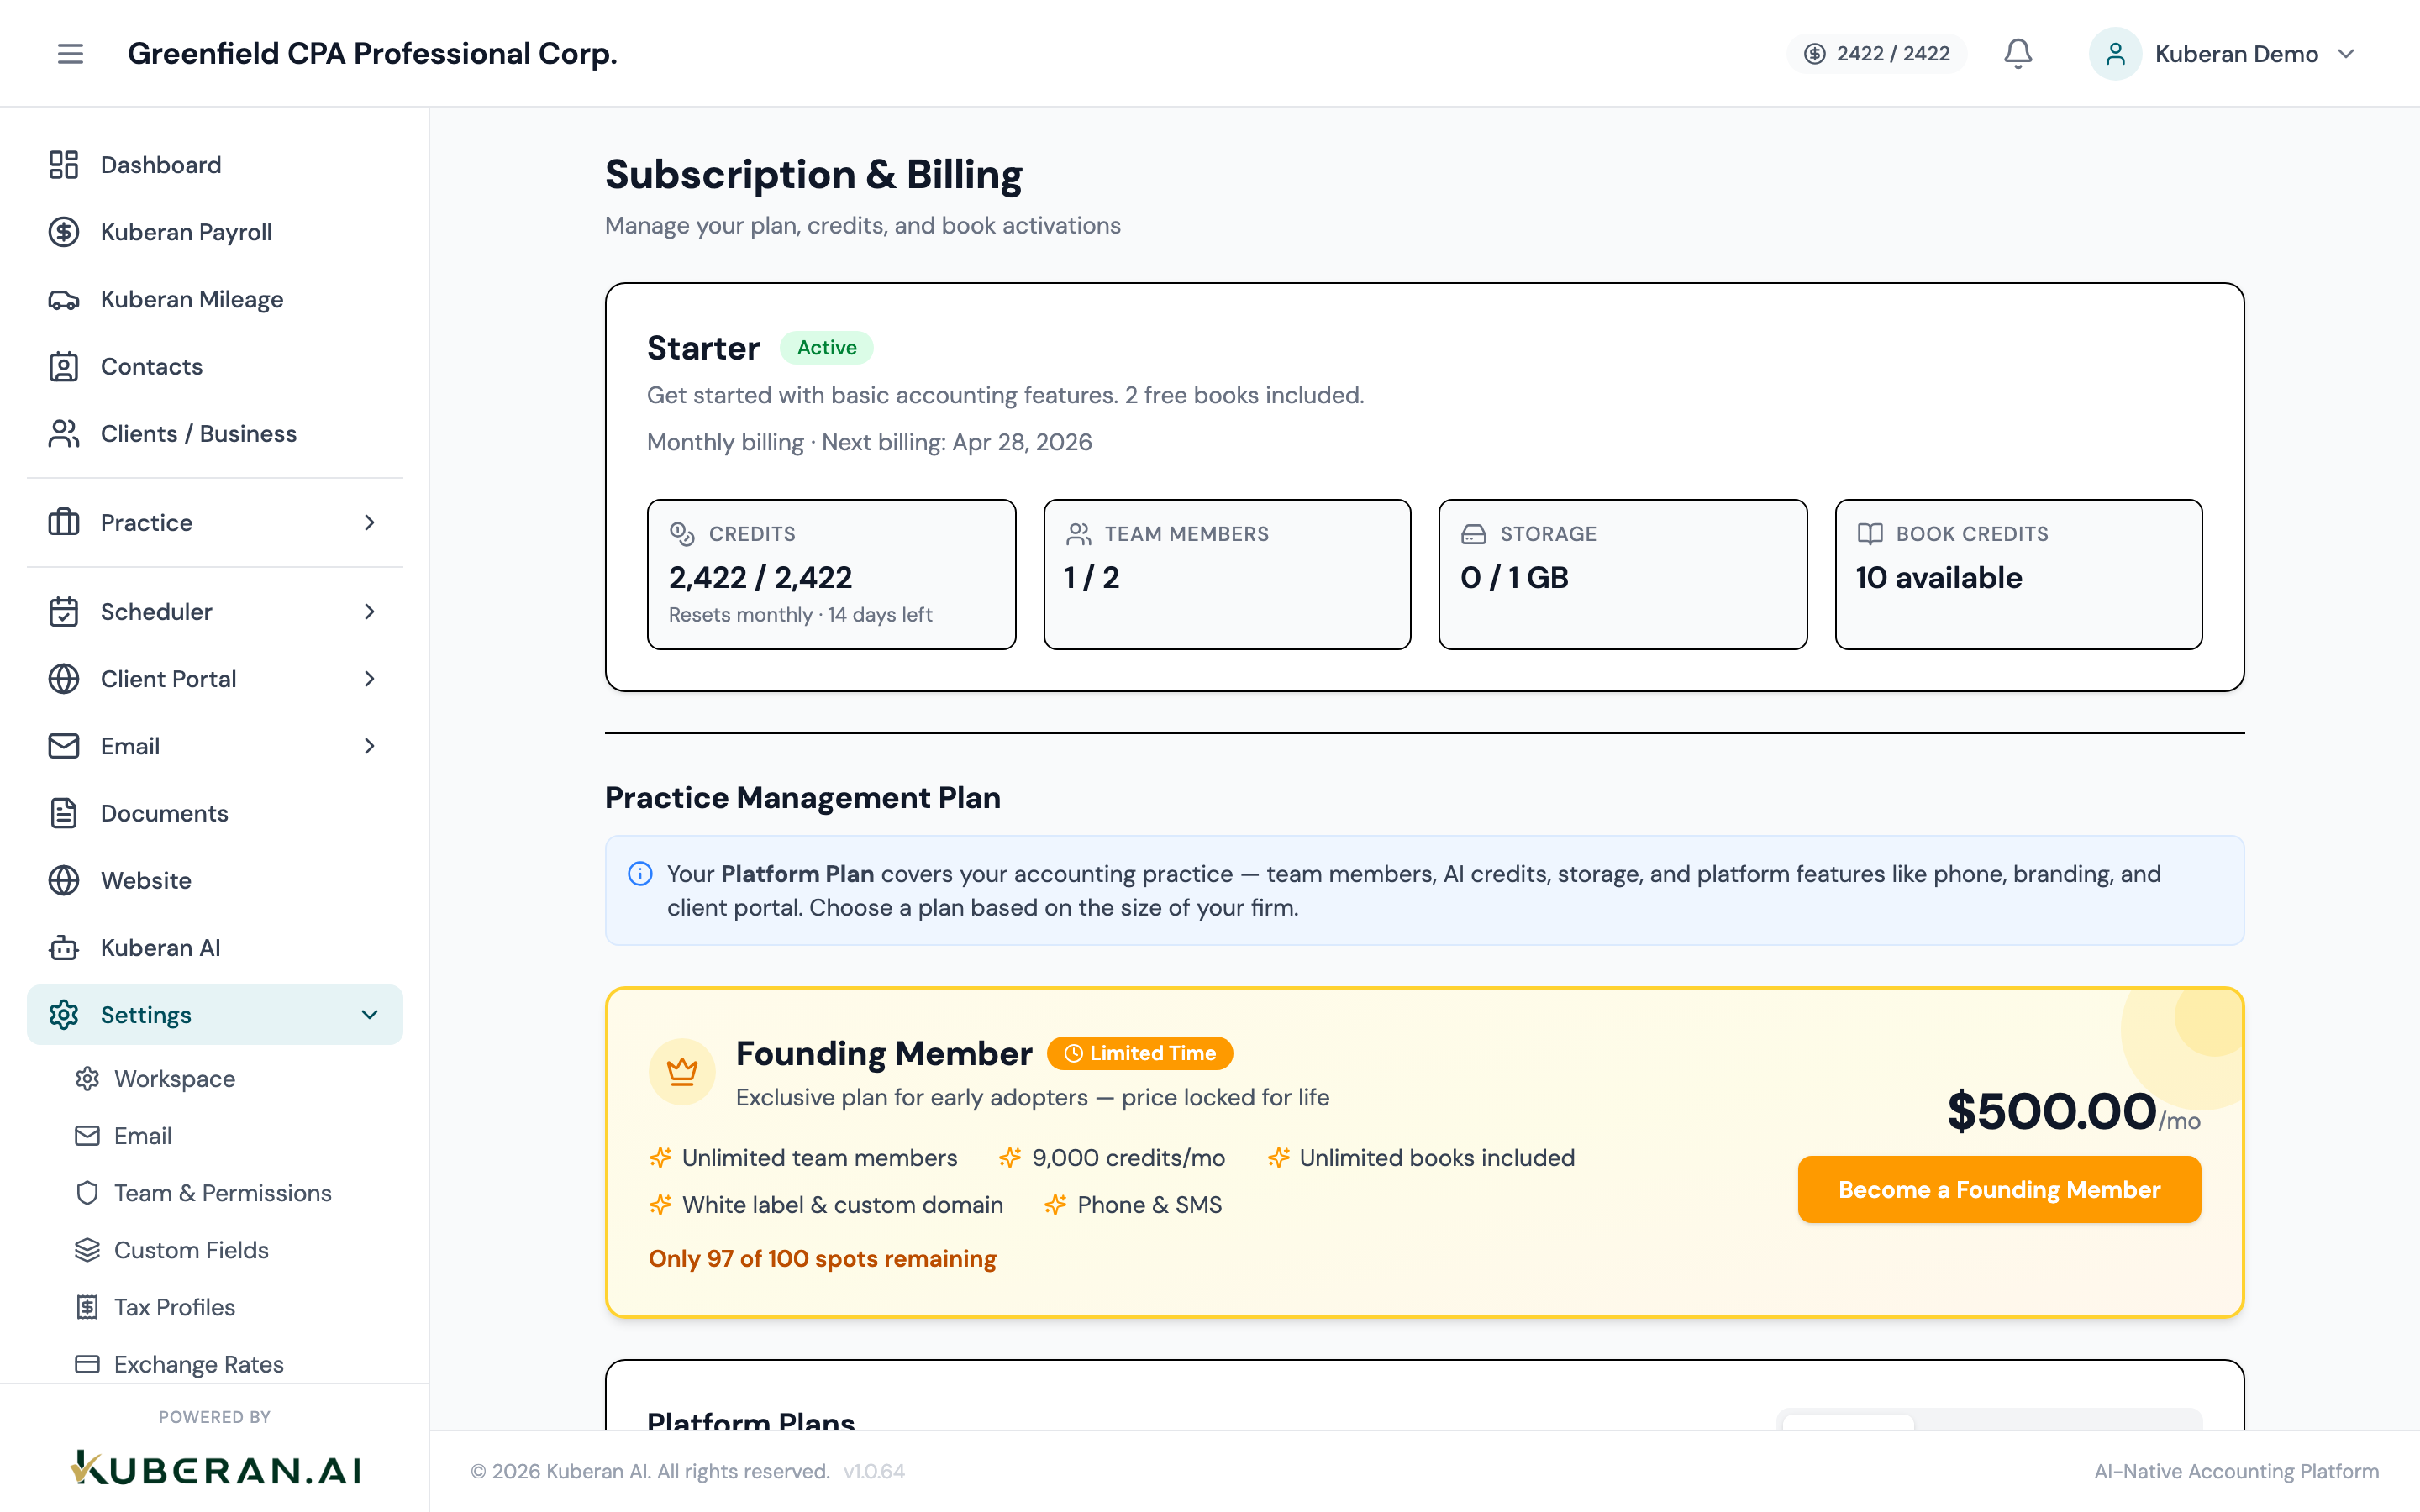Click the $500.00/mo price text
The height and width of the screenshot is (1512, 2420).
(2073, 1112)
